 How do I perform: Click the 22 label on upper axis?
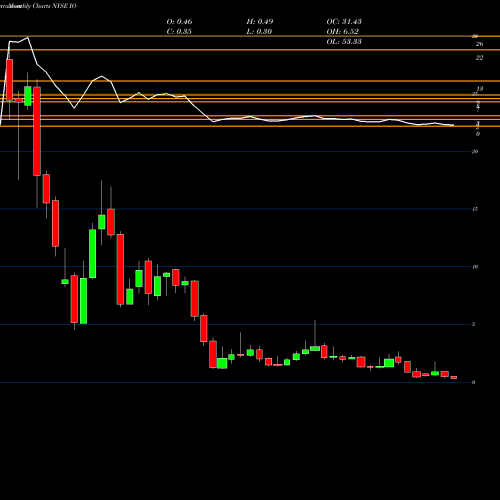pyautogui.click(x=479, y=58)
